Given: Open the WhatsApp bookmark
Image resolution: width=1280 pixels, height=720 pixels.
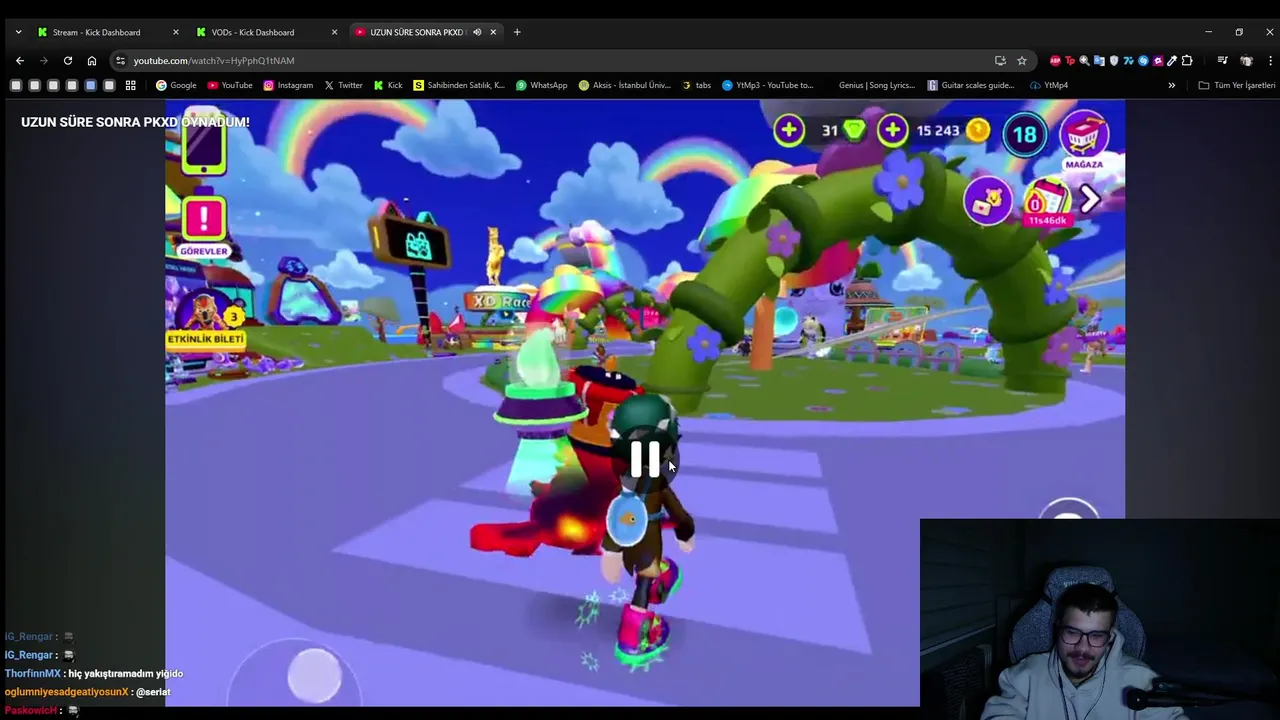Looking at the screenshot, I should click(541, 85).
